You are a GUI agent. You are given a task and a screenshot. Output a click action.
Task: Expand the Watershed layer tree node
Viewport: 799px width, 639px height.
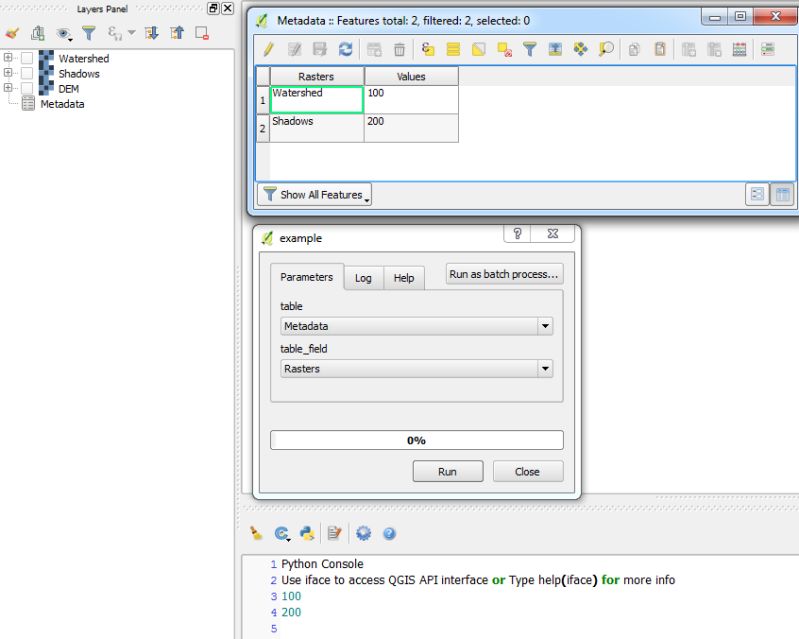tap(8, 57)
